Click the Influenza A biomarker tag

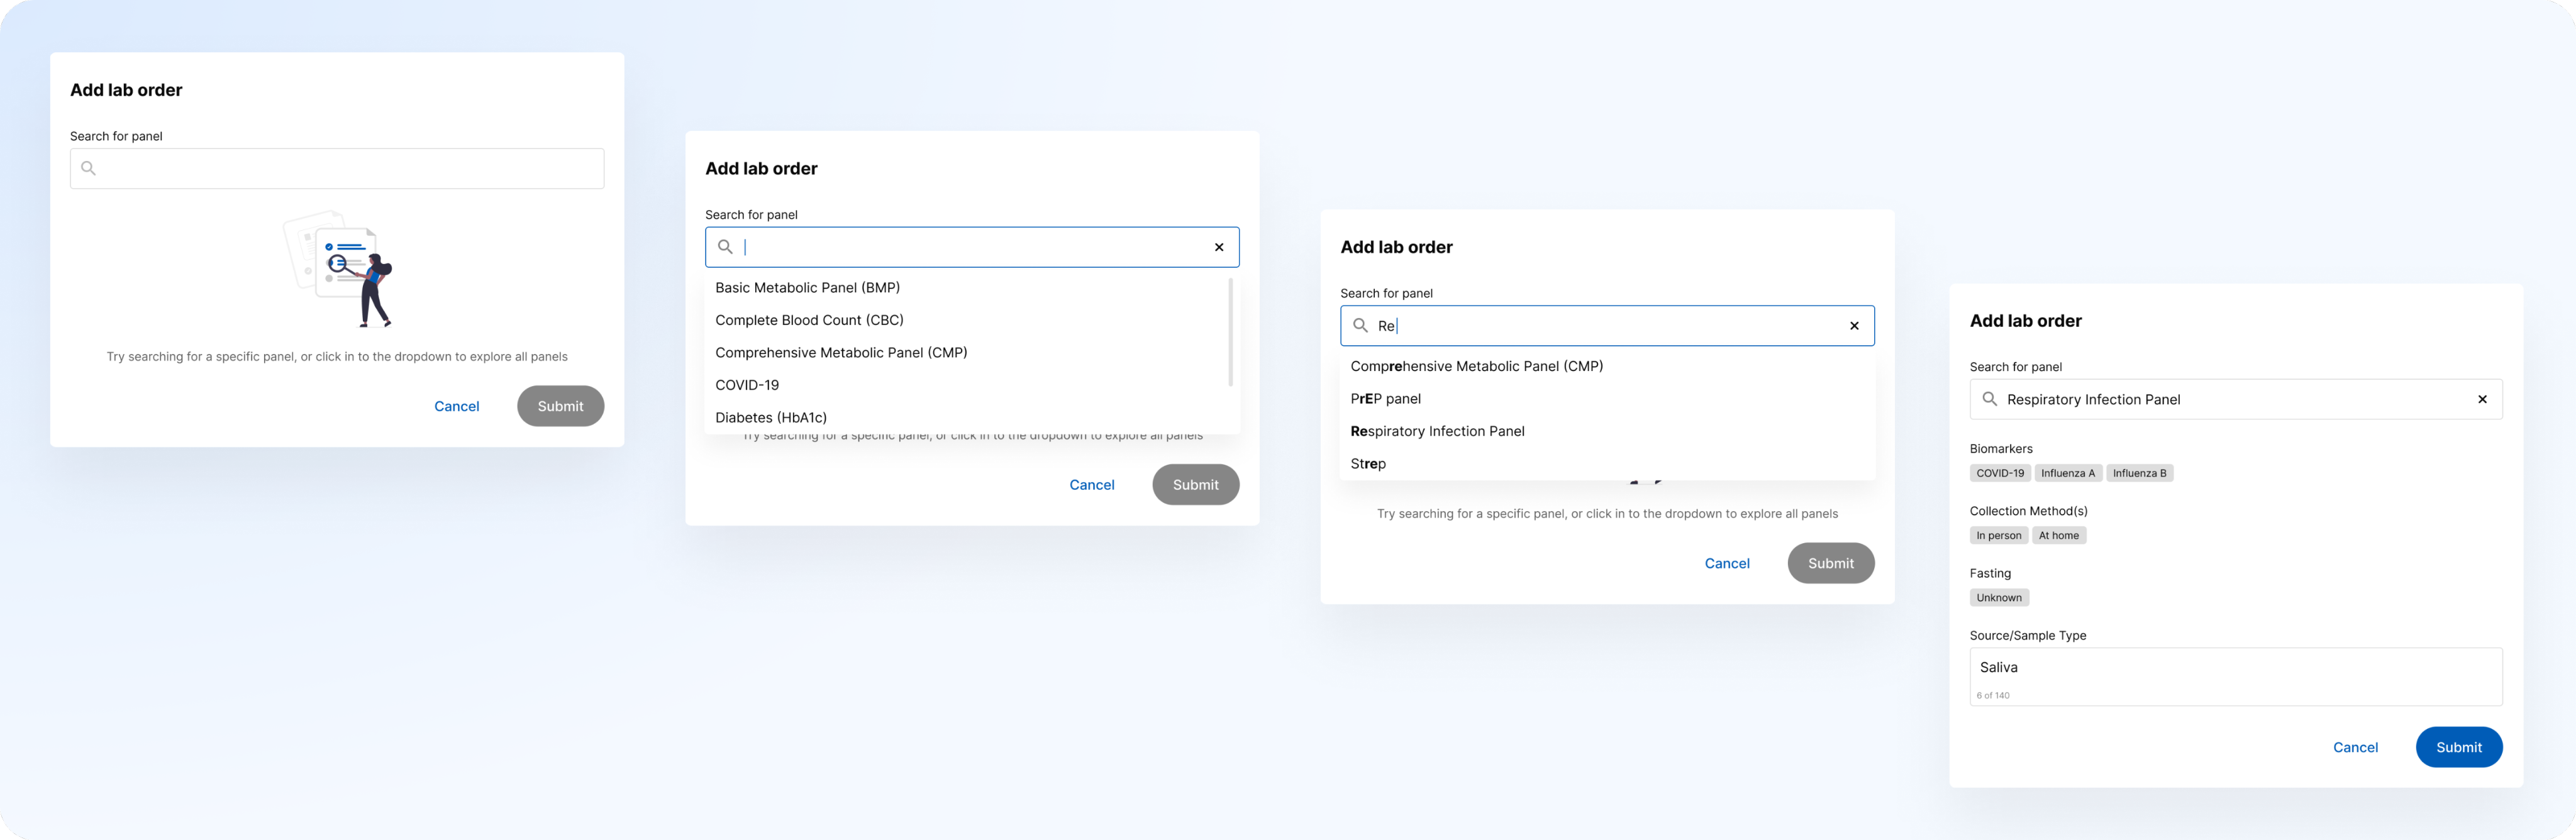(x=2067, y=473)
